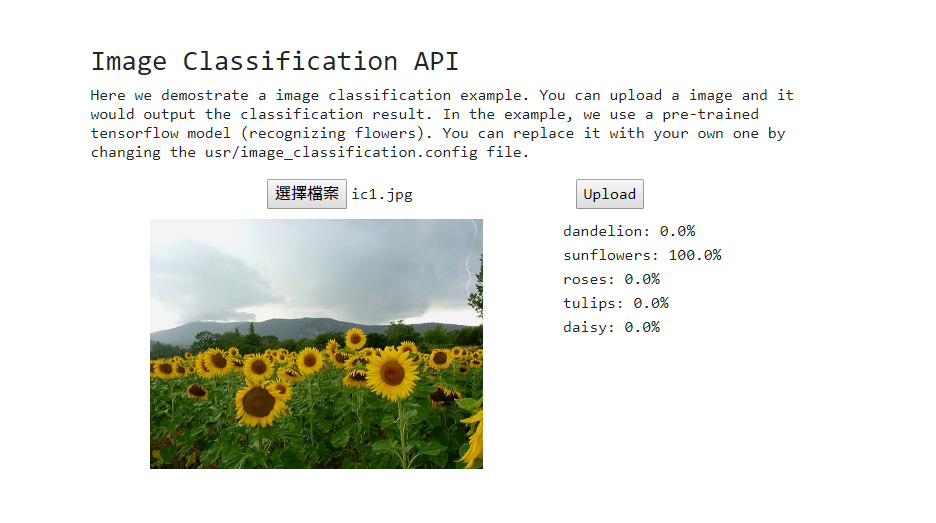Click the description paragraph mentioning usr/image_classification.config

click(442, 124)
